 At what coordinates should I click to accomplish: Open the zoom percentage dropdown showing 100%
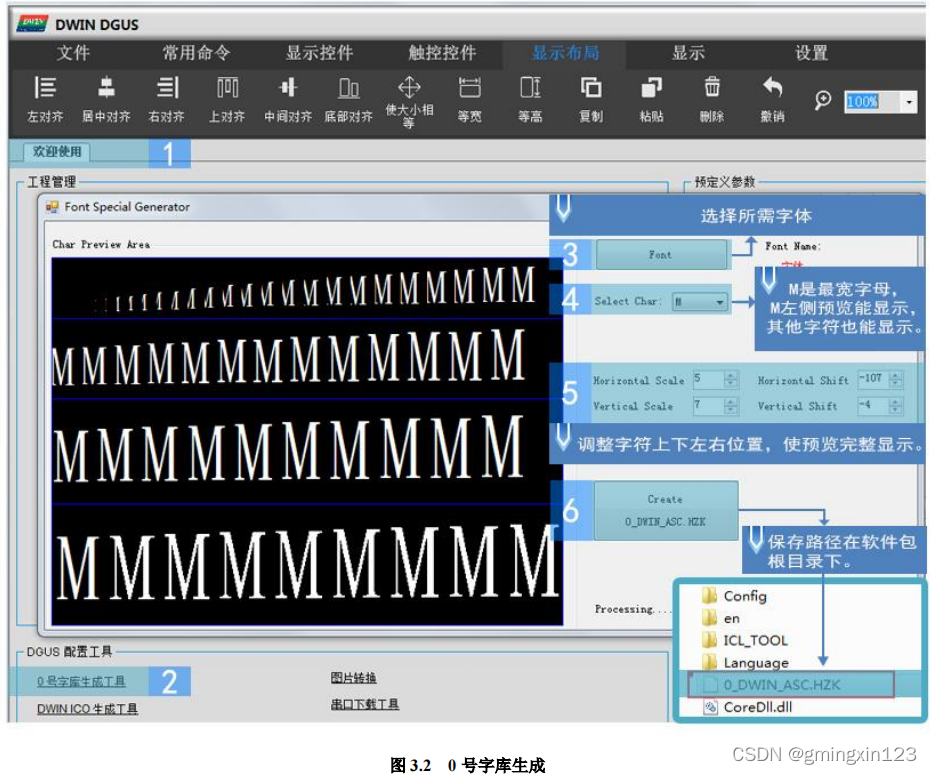[908, 101]
